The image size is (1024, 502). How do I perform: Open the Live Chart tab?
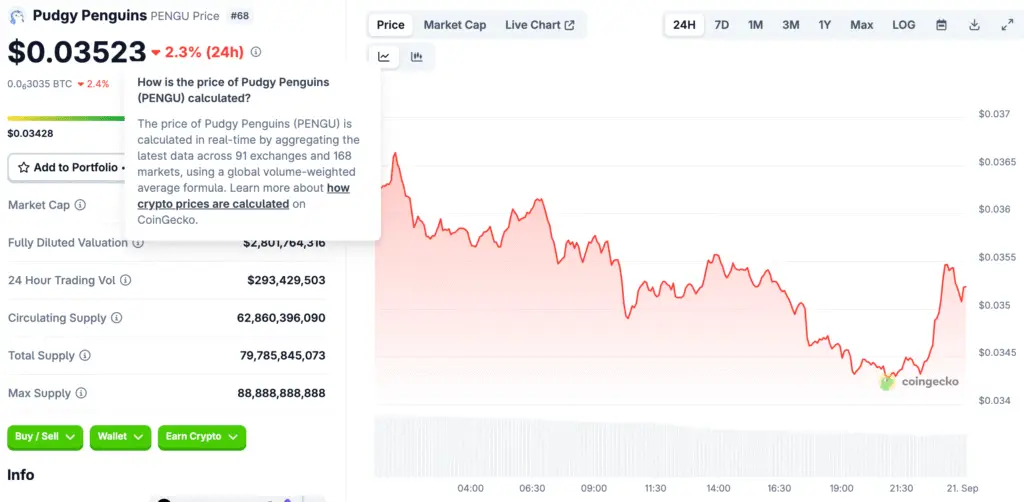539,25
